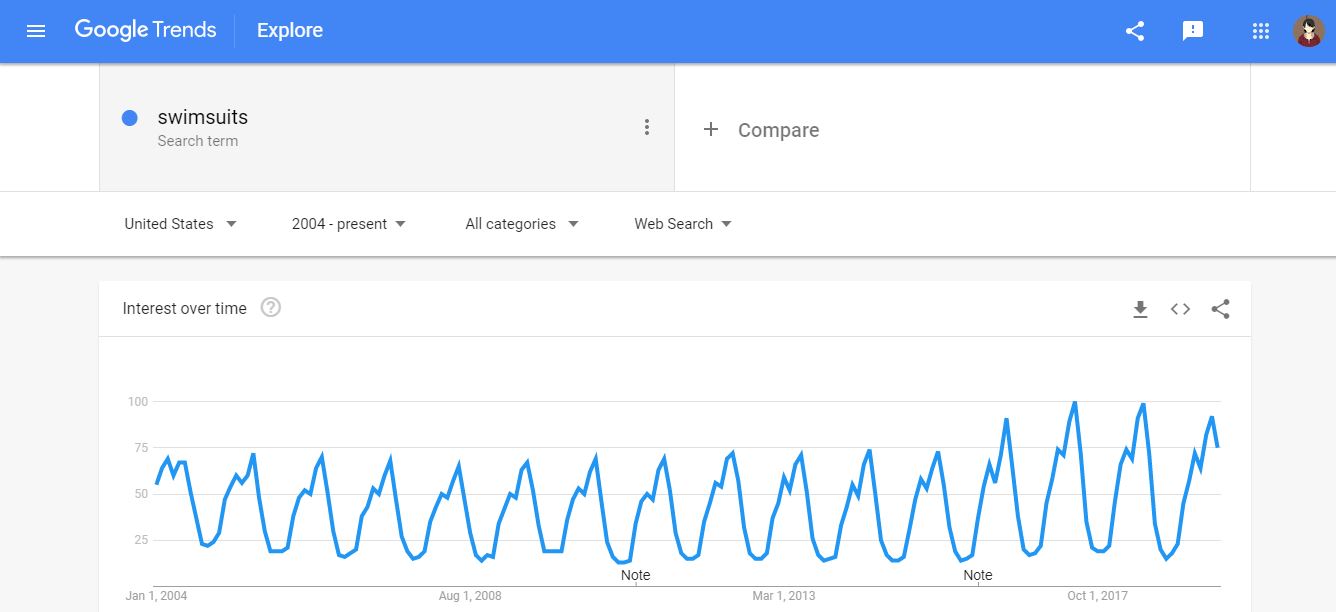Viewport: 1336px width, 612px height.
Task: Click the Compare button to add term
Action: coord(762,130)
